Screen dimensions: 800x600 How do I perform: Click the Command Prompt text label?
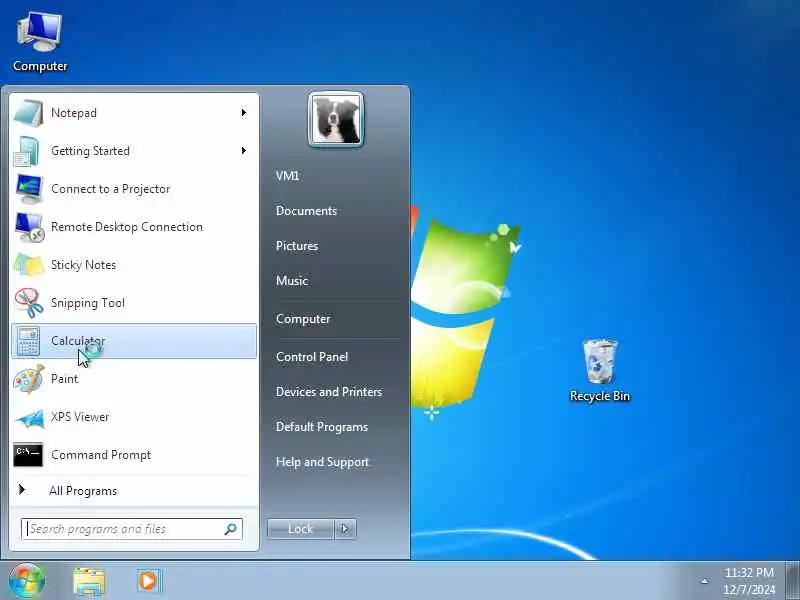point(101,455)
